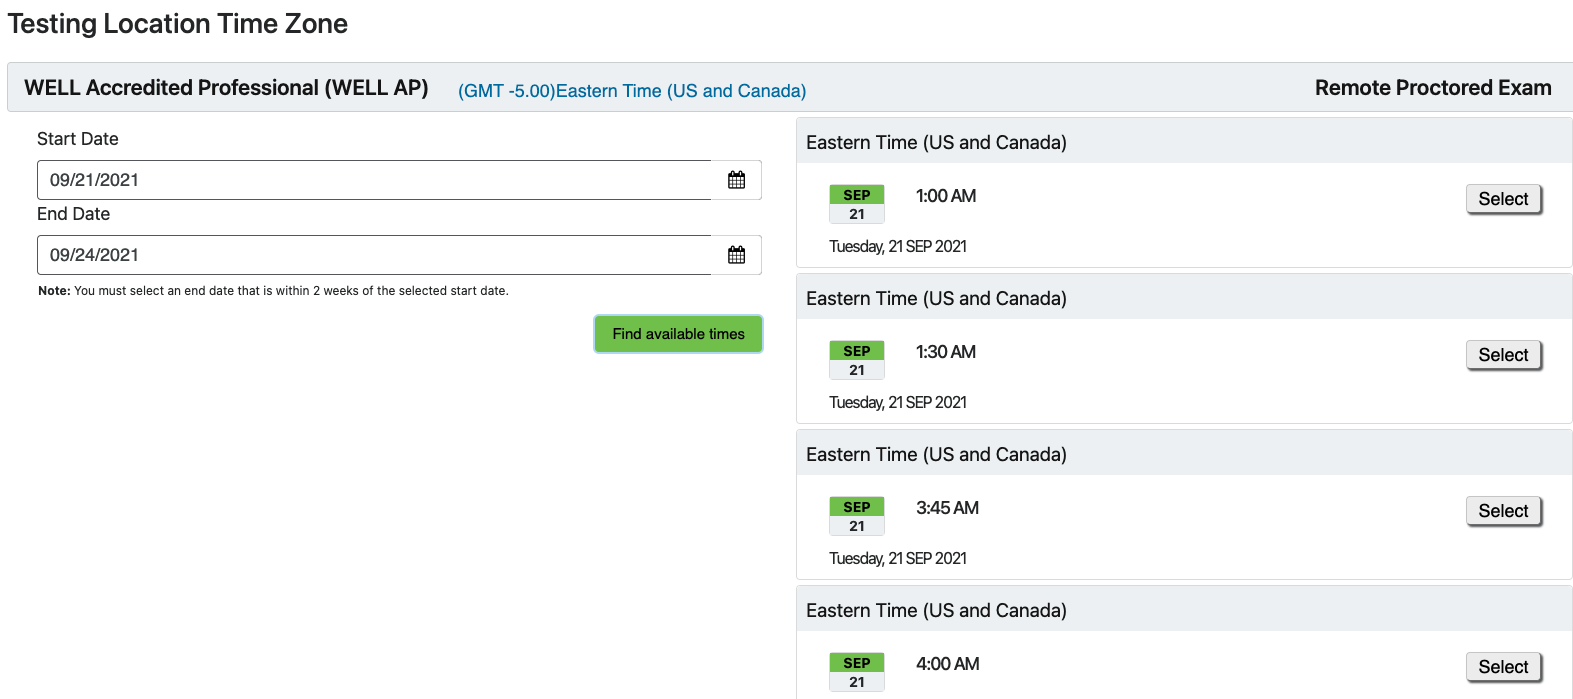Select the 1:30 AM time slot
Image resolution: width=1573 pixels, height=699 pixels.
pos(1503,355)
